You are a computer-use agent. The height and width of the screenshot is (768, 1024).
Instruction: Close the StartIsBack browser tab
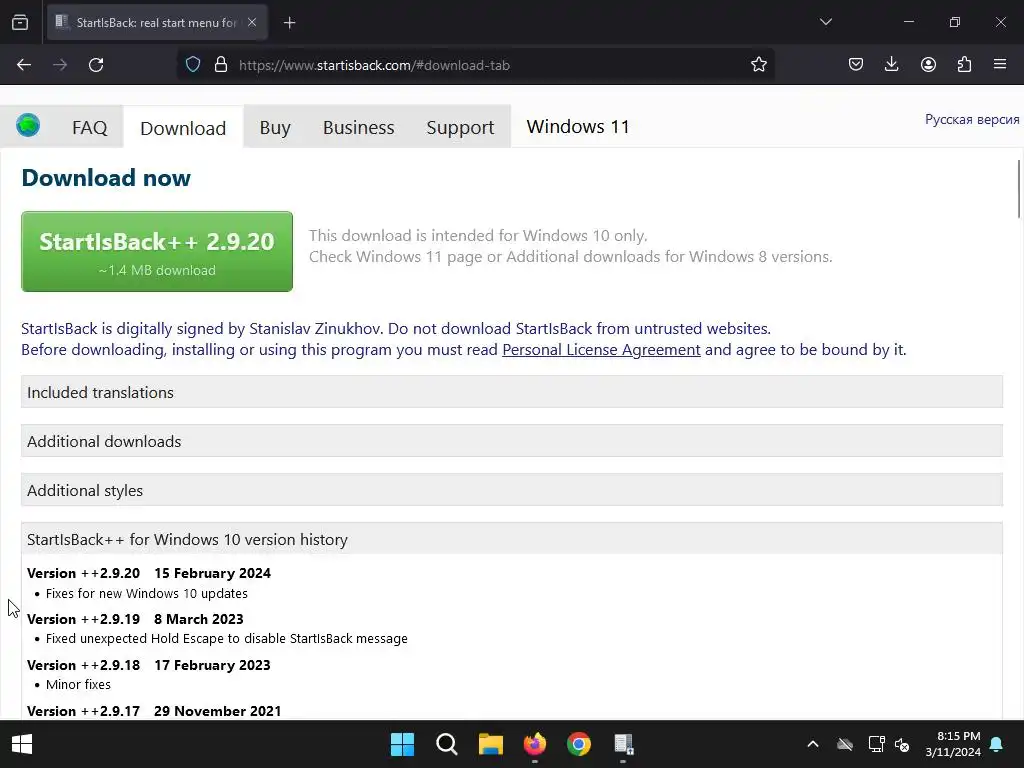(x=252, y=22)
